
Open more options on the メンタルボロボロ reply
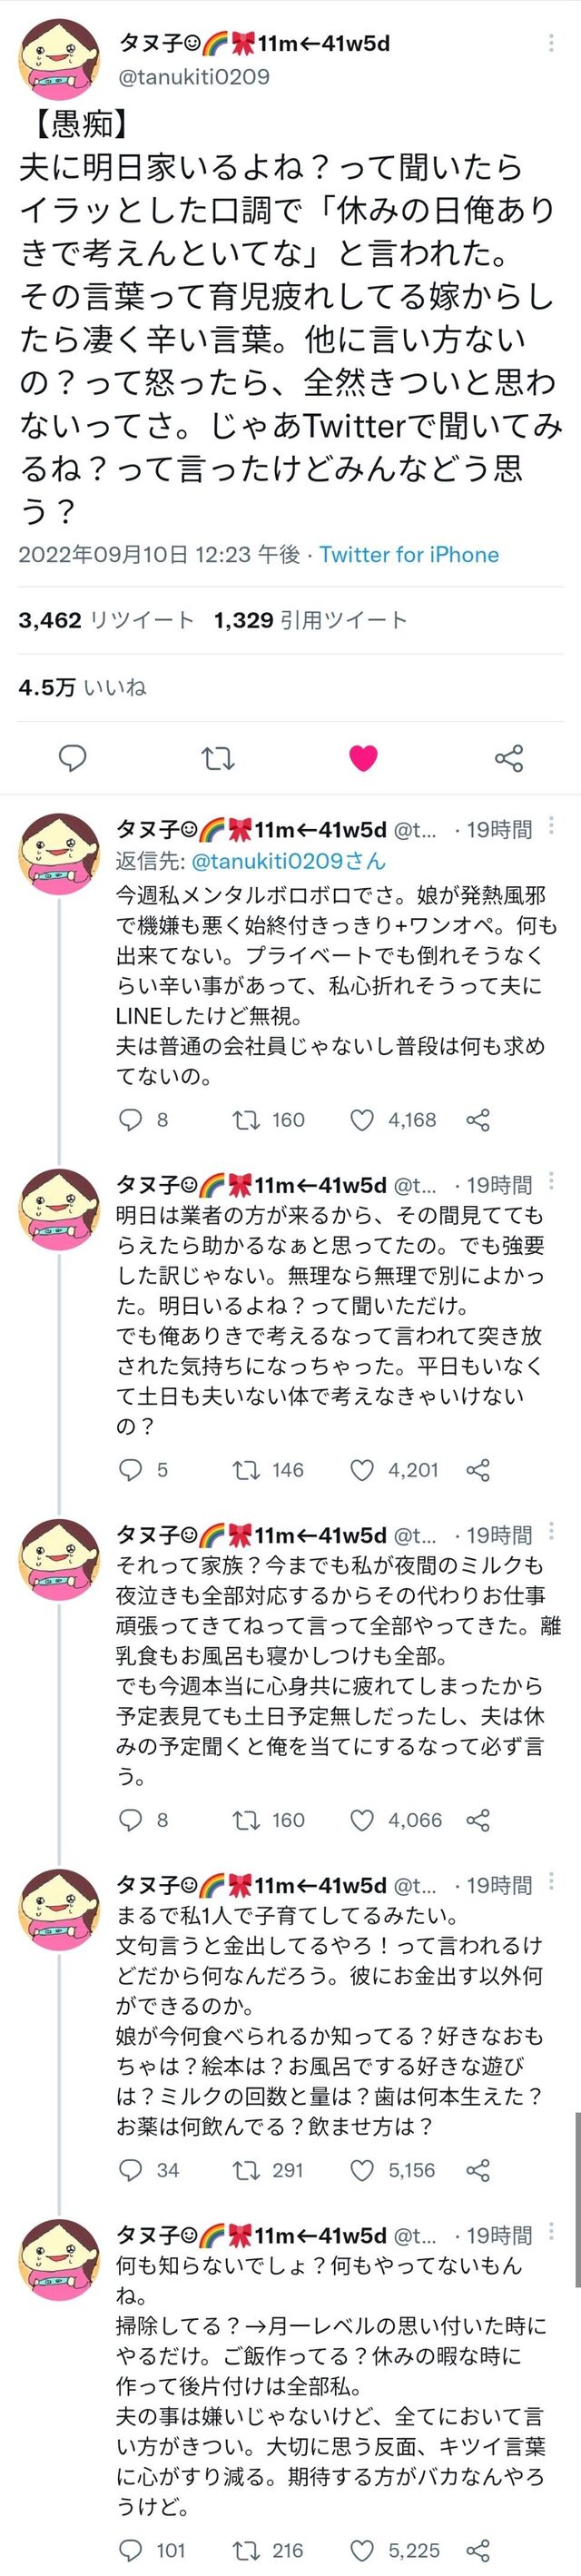click(551, 827)
